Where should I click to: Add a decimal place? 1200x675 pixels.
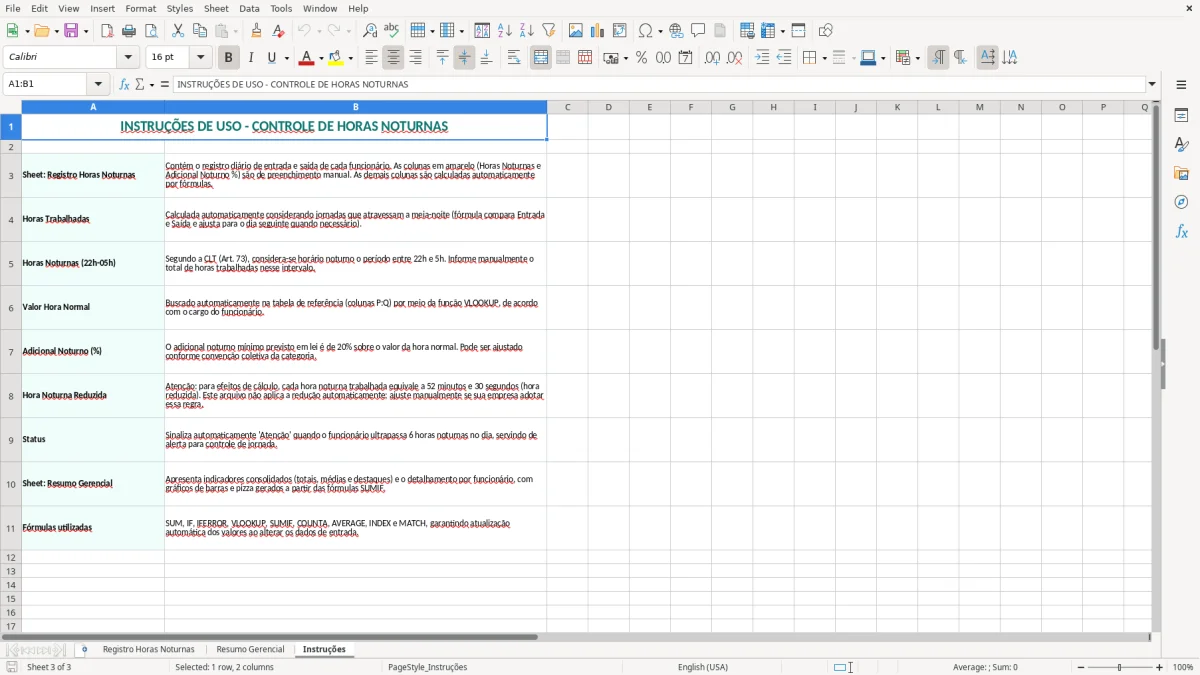[x=712, y=58]
